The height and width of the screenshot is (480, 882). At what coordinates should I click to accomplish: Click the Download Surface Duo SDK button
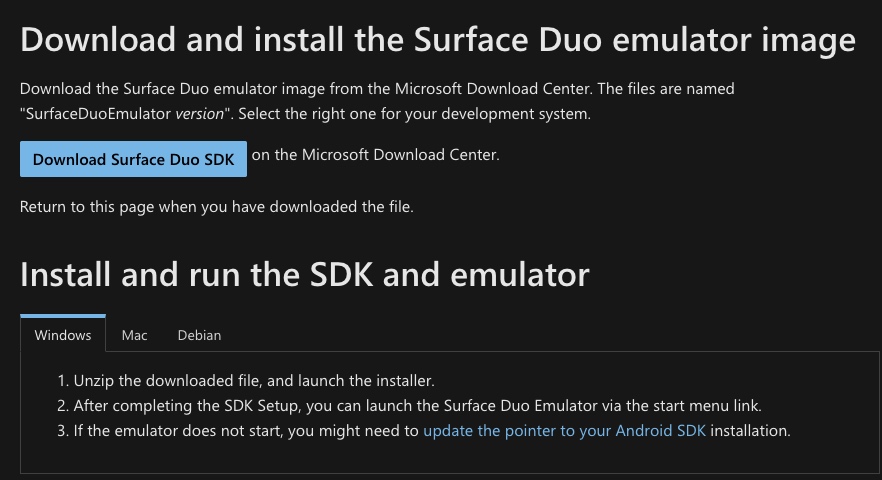pos(133,159)
